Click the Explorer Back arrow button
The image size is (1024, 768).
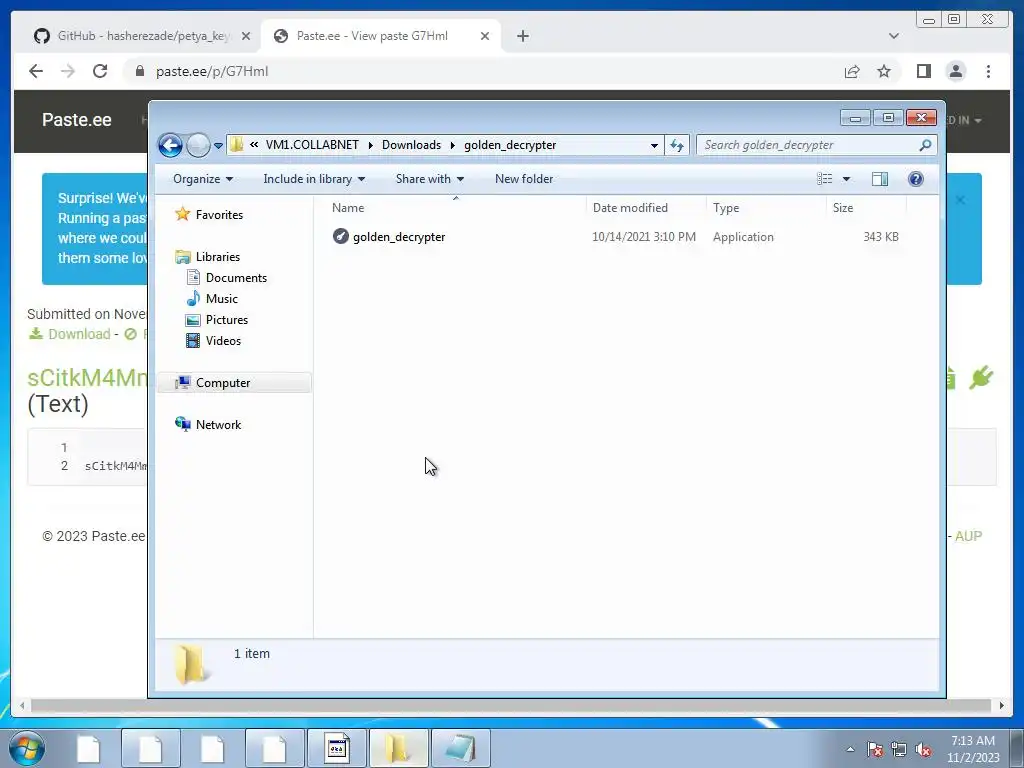click(x=170, y=145)
